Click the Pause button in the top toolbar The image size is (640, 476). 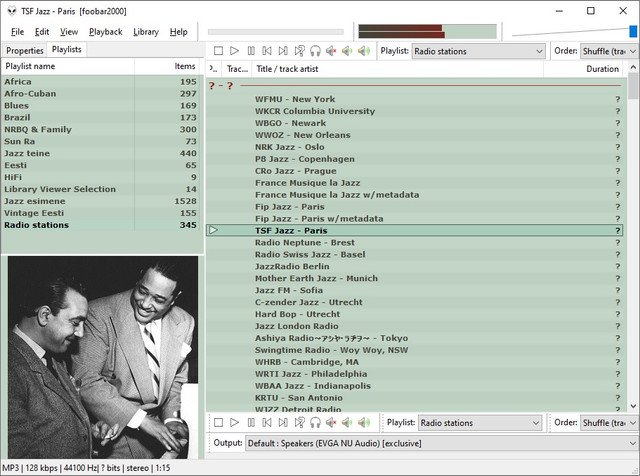pos(251,51)
